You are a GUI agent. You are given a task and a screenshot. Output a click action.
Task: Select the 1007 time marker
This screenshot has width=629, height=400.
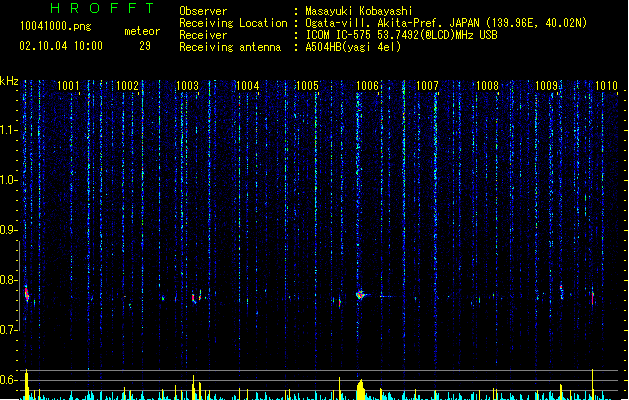pyautogui.click(x=427, y=86)
